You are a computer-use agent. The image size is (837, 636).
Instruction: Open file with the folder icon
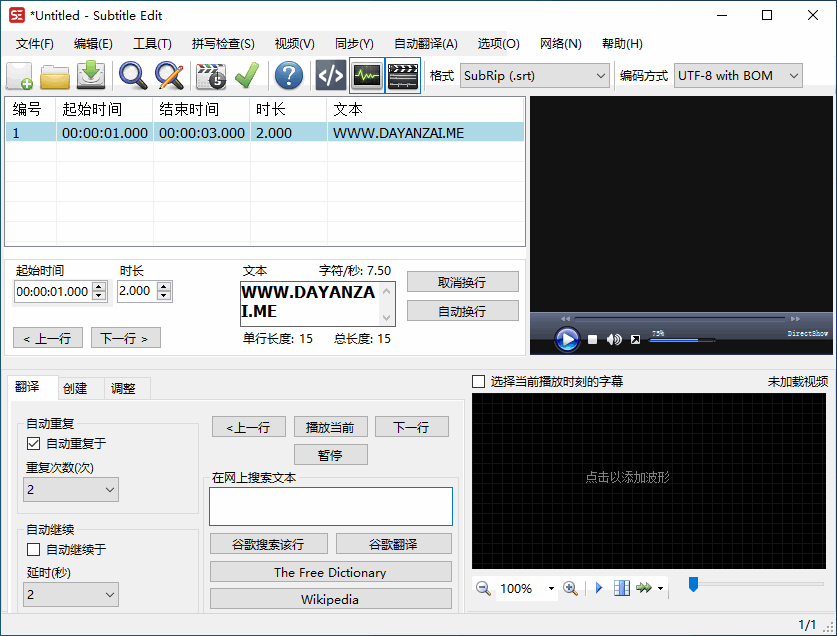(x=55, y=75)
